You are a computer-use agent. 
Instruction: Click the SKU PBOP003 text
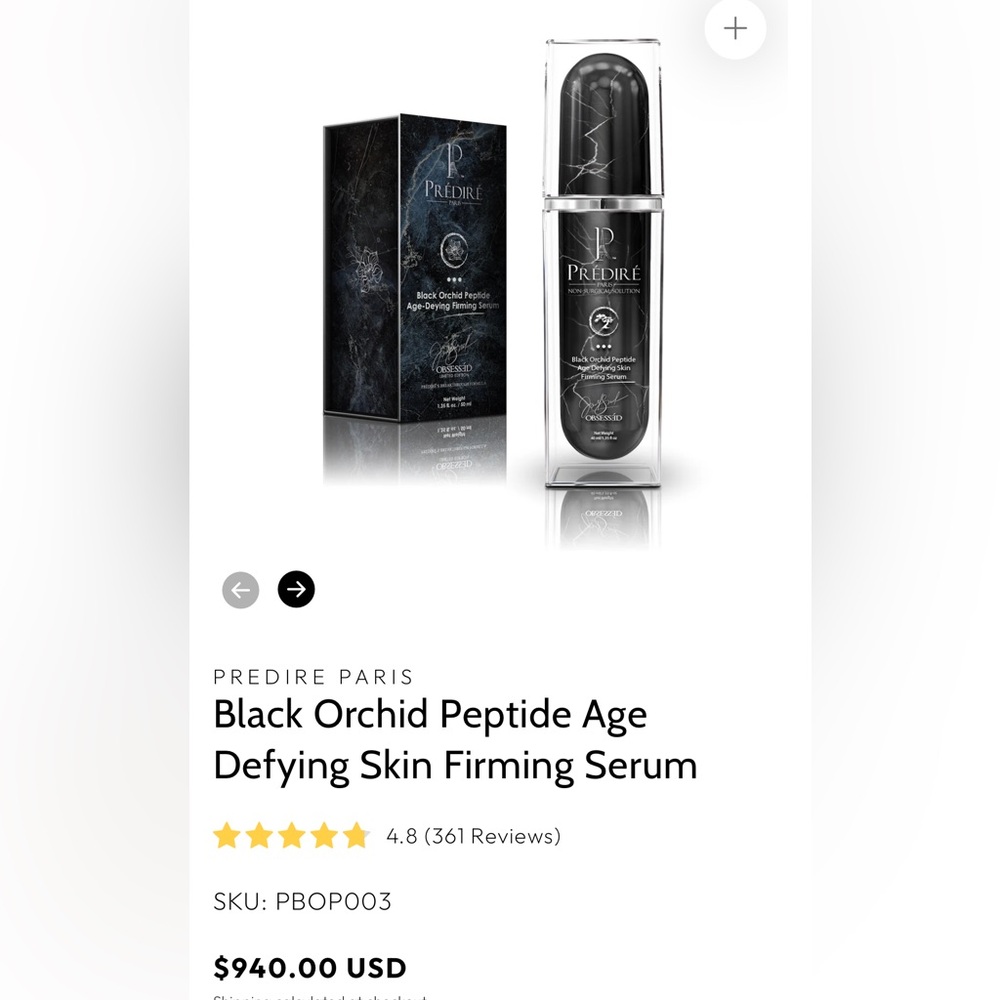pos(302,901)
